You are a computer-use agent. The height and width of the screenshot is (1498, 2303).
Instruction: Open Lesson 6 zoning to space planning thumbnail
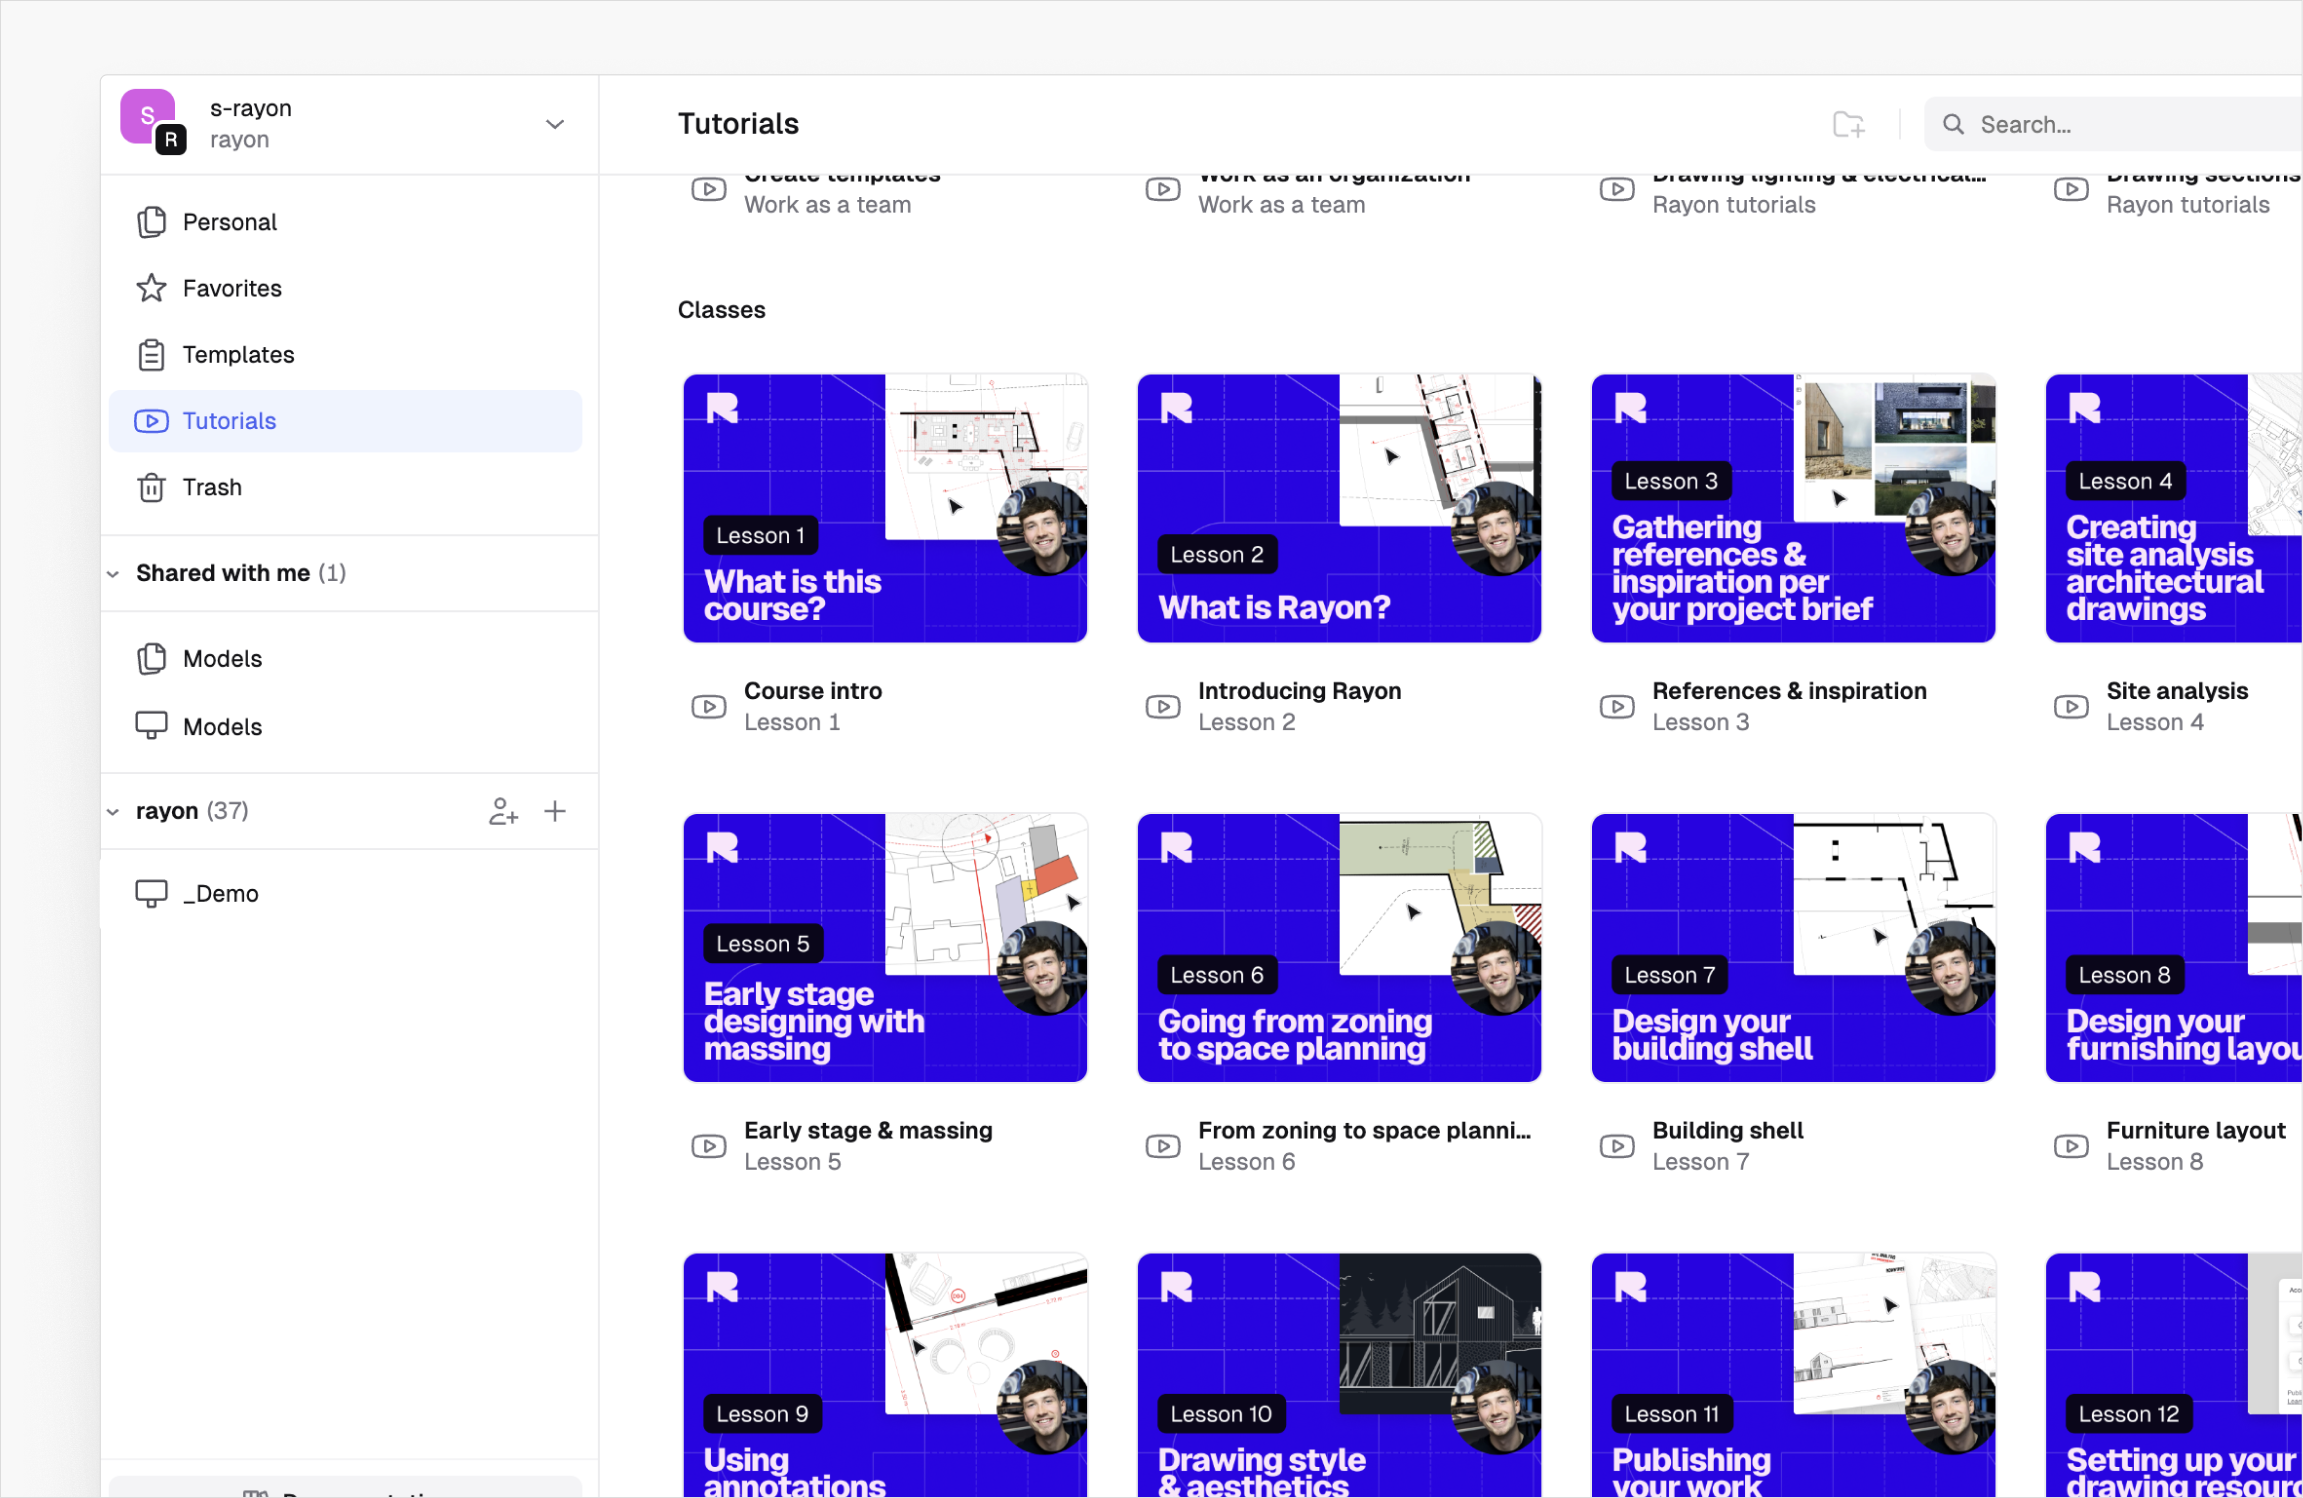tap(1339, 947)
